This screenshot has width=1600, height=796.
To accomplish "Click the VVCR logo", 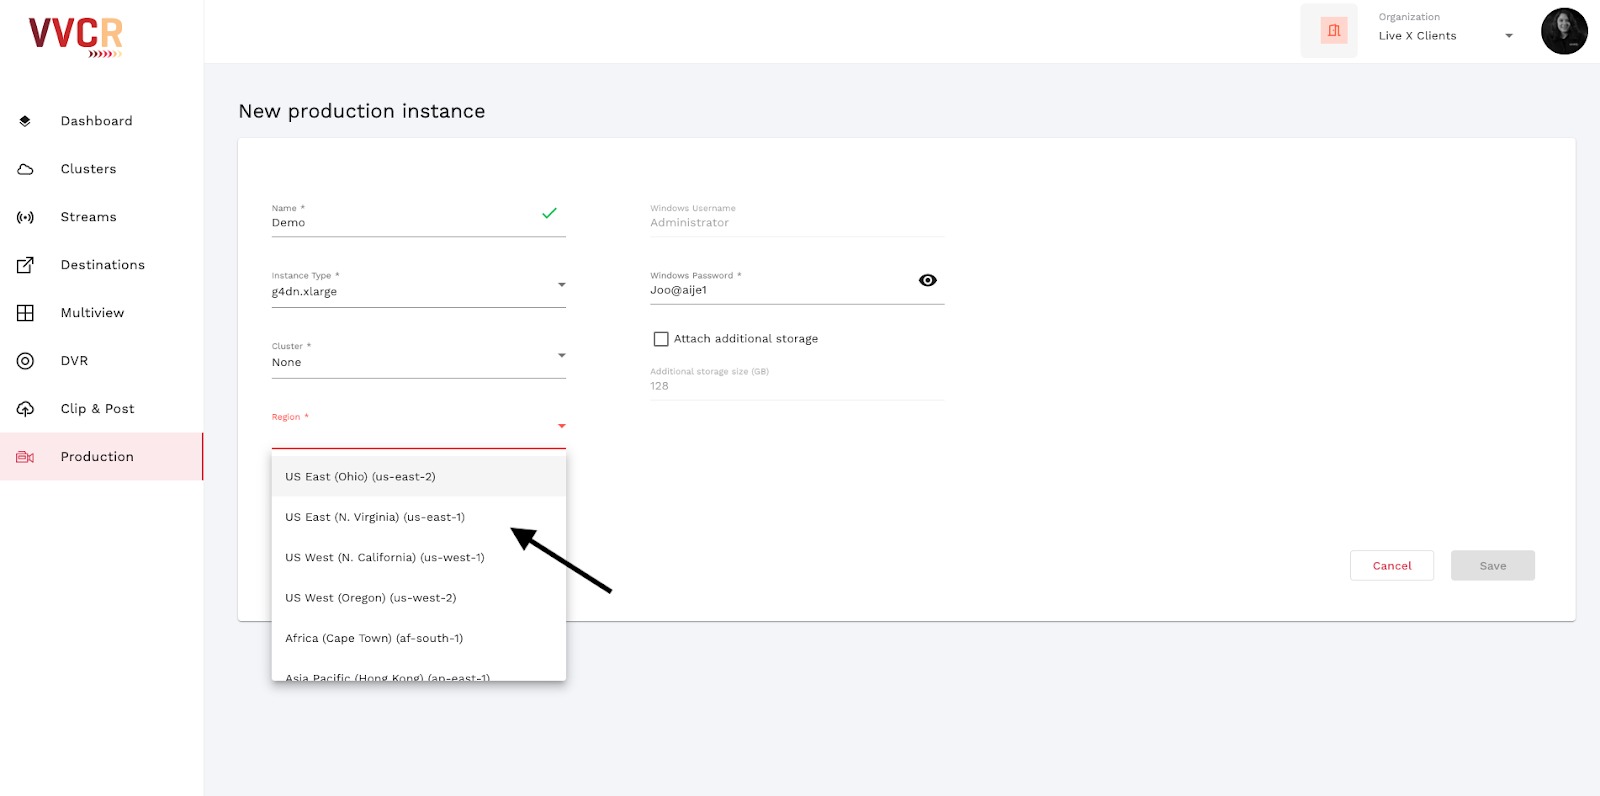I will click(76, 37).
